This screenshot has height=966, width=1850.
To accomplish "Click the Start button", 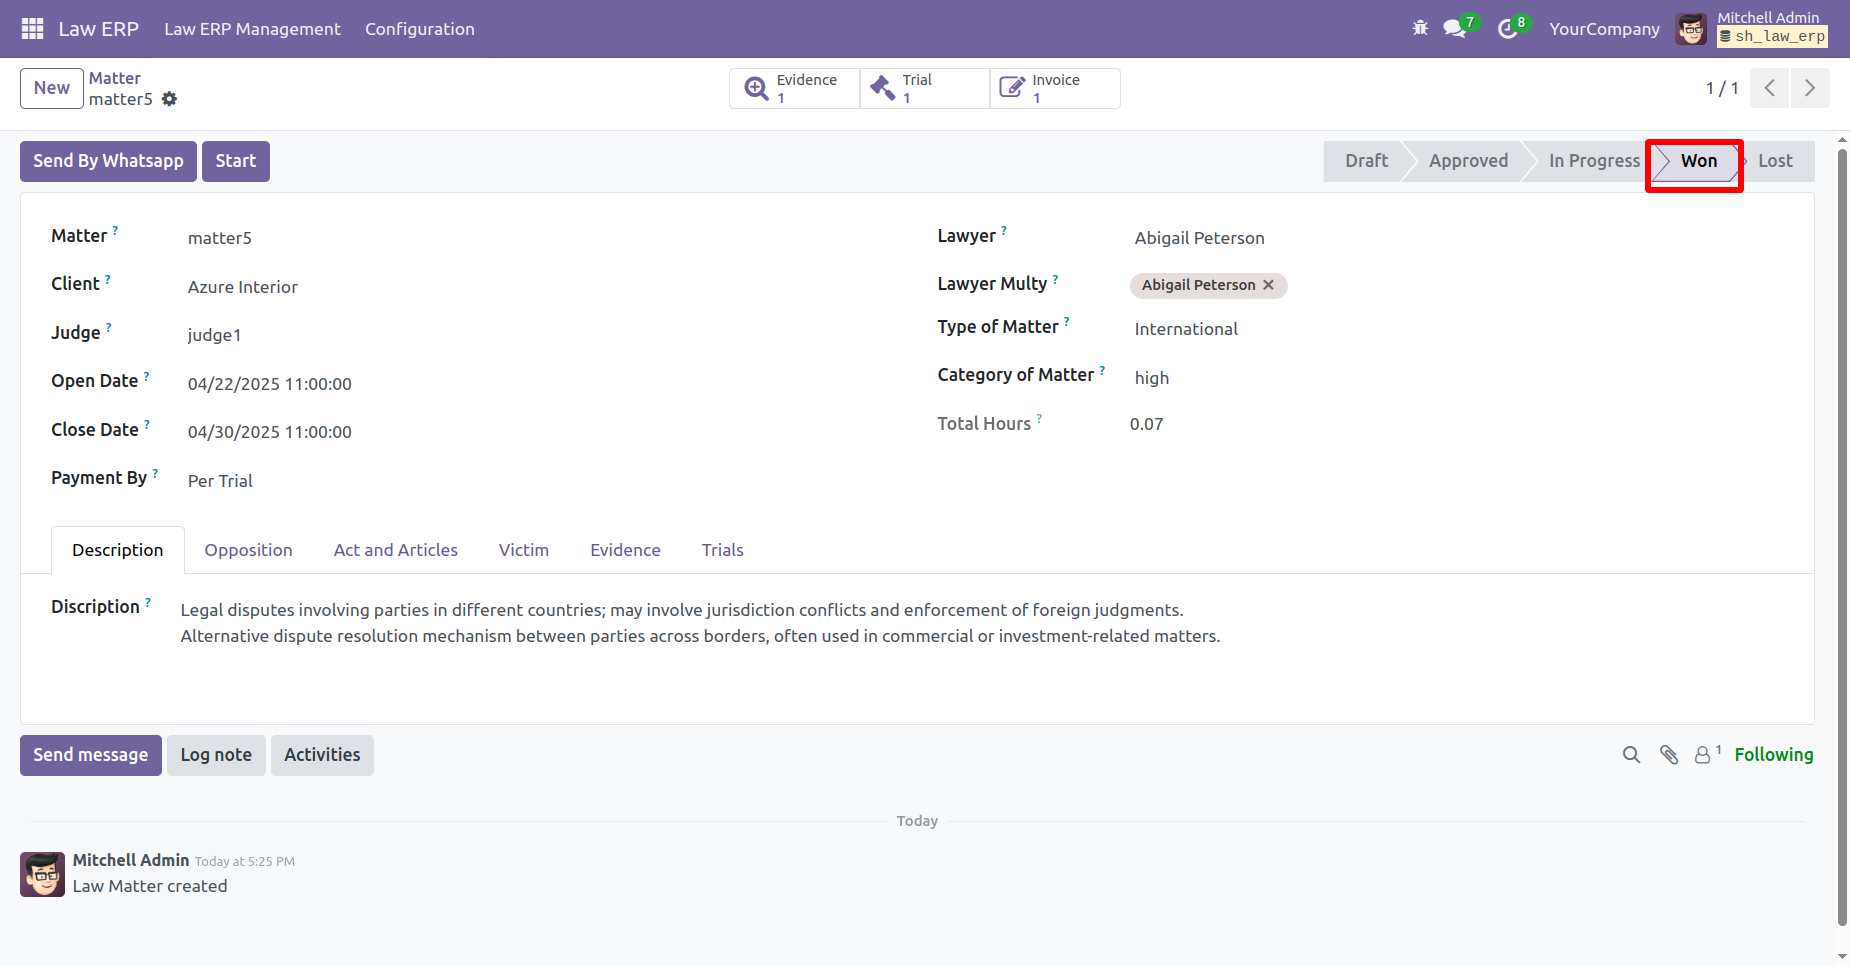I will [236, 161].
